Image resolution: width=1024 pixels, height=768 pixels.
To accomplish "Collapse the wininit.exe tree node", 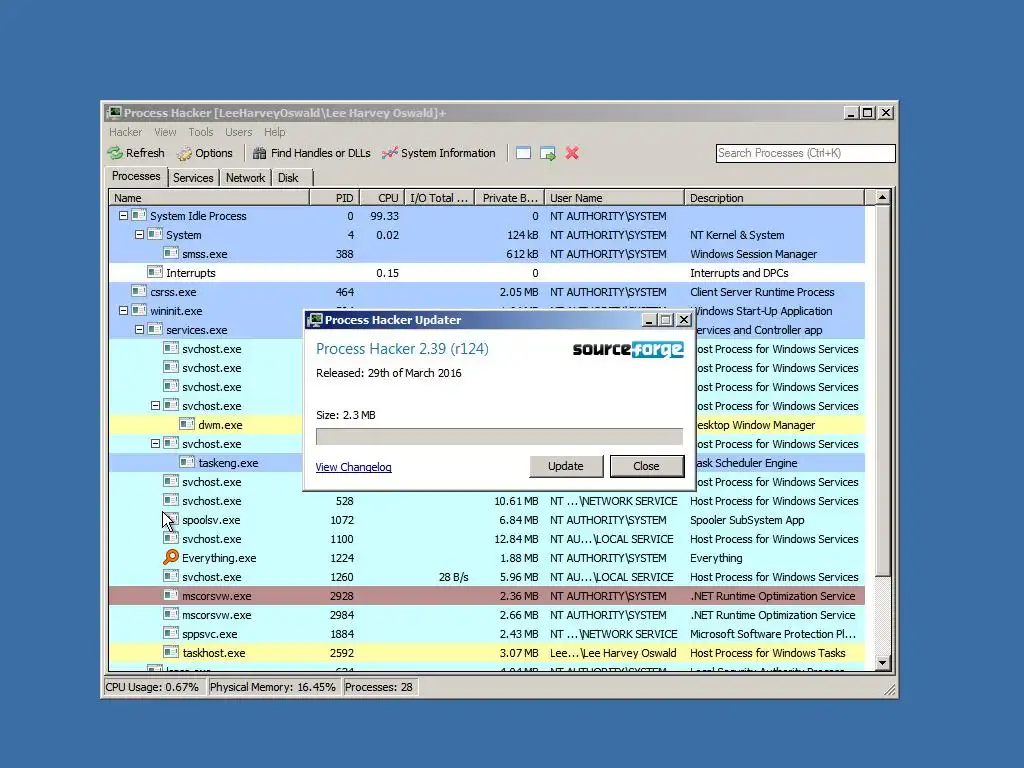I will click(x=123, y=310).
